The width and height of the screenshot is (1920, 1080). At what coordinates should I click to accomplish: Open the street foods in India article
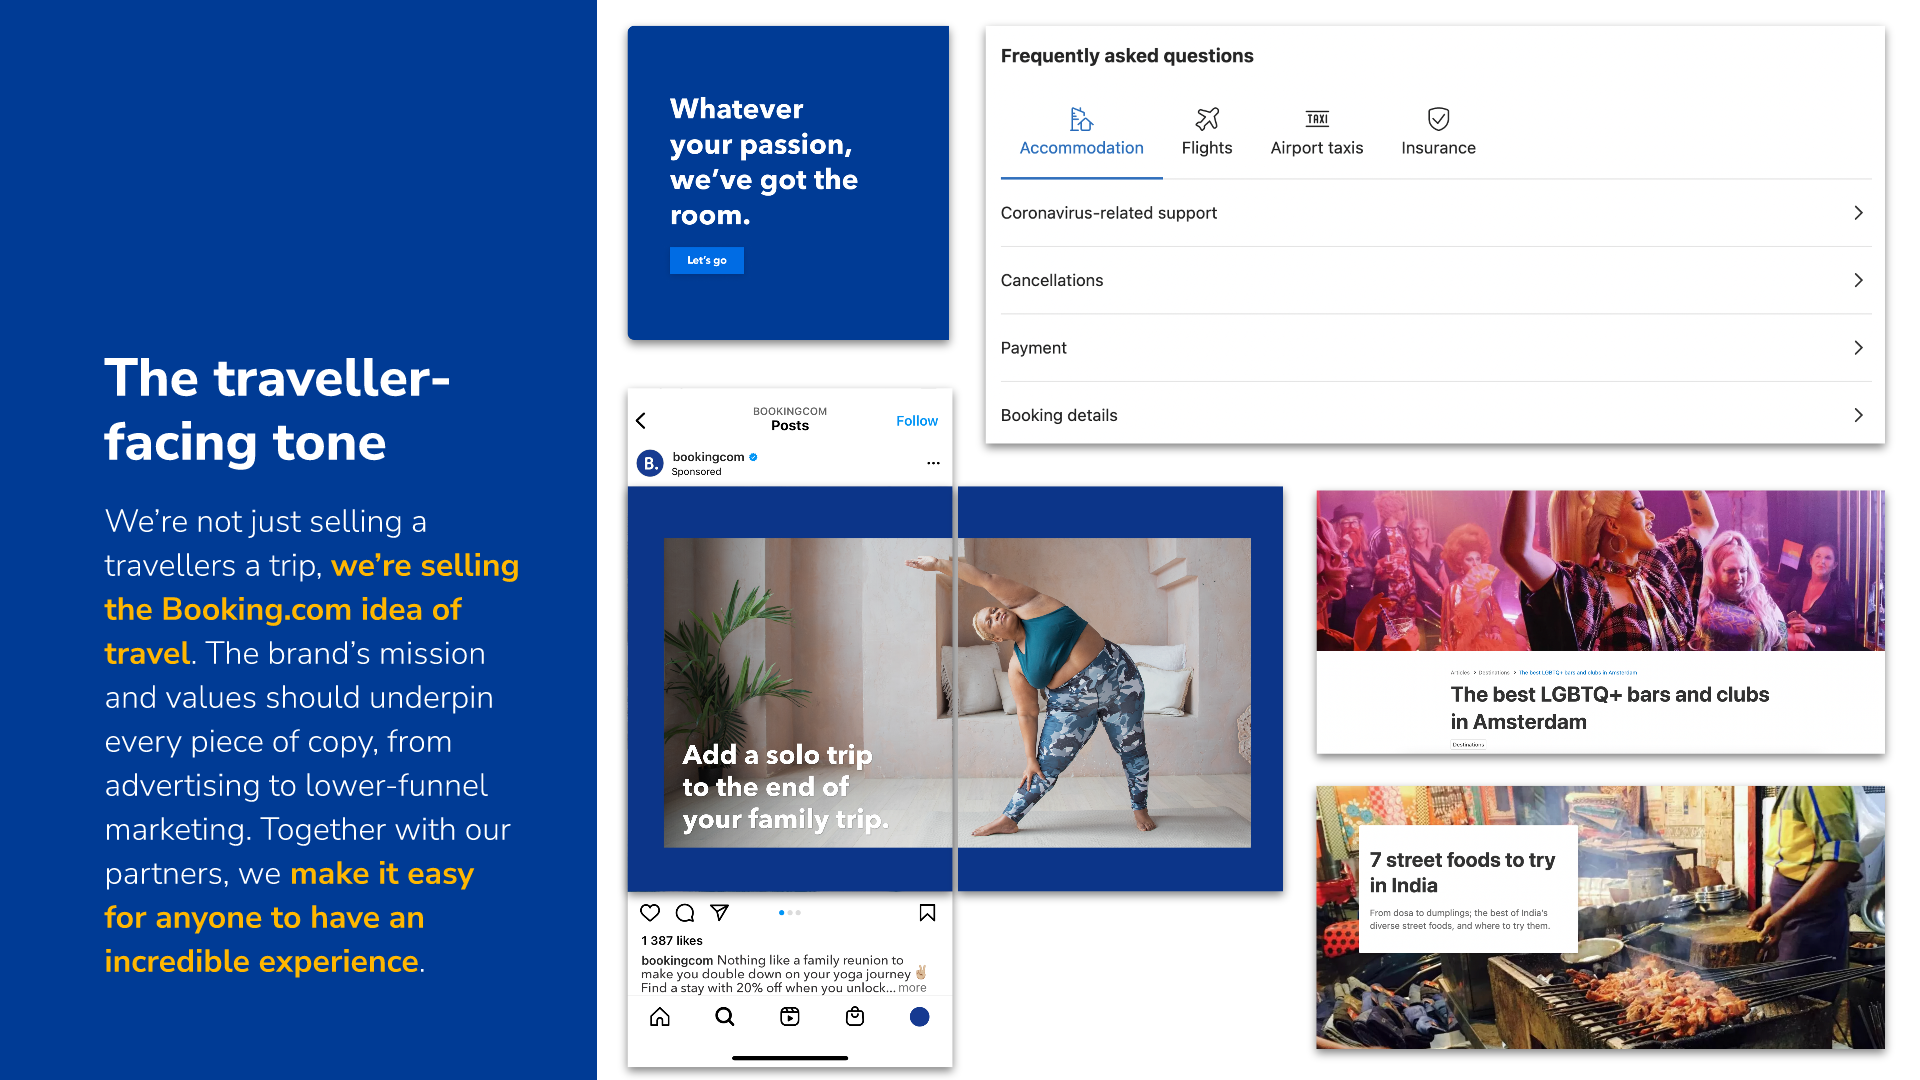point(1463,872)
